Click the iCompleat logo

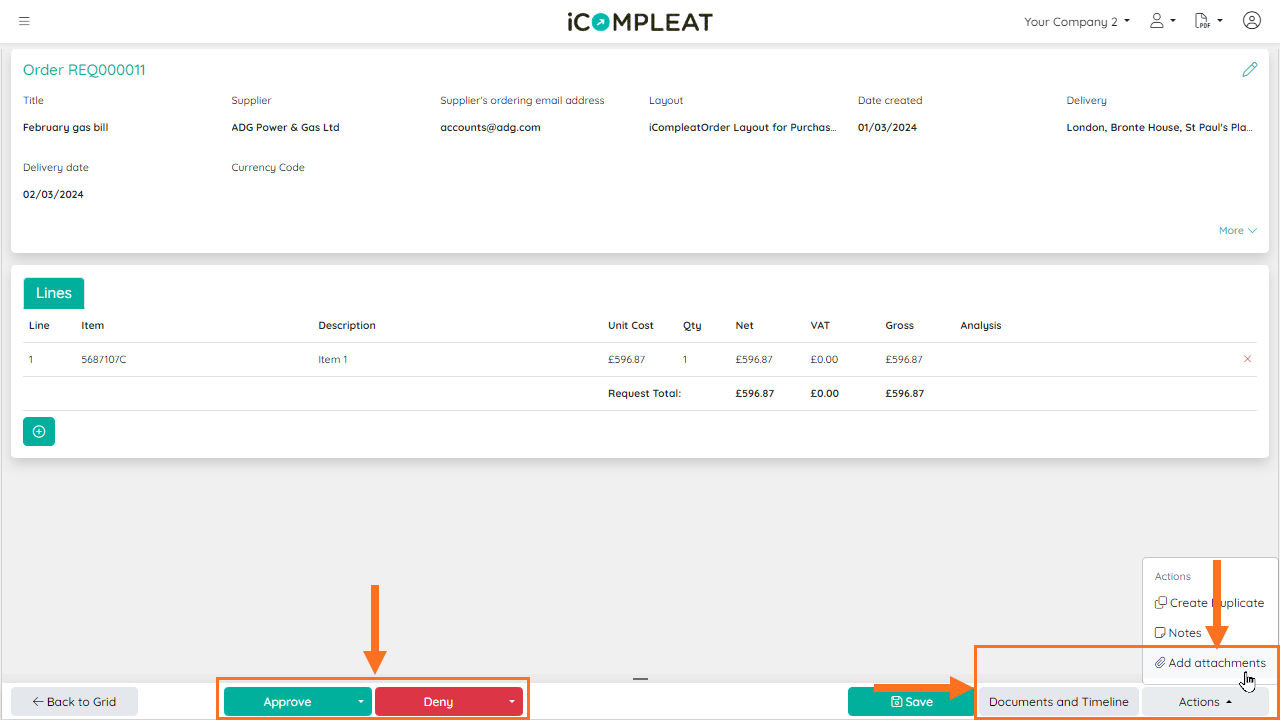pos(640,21)
